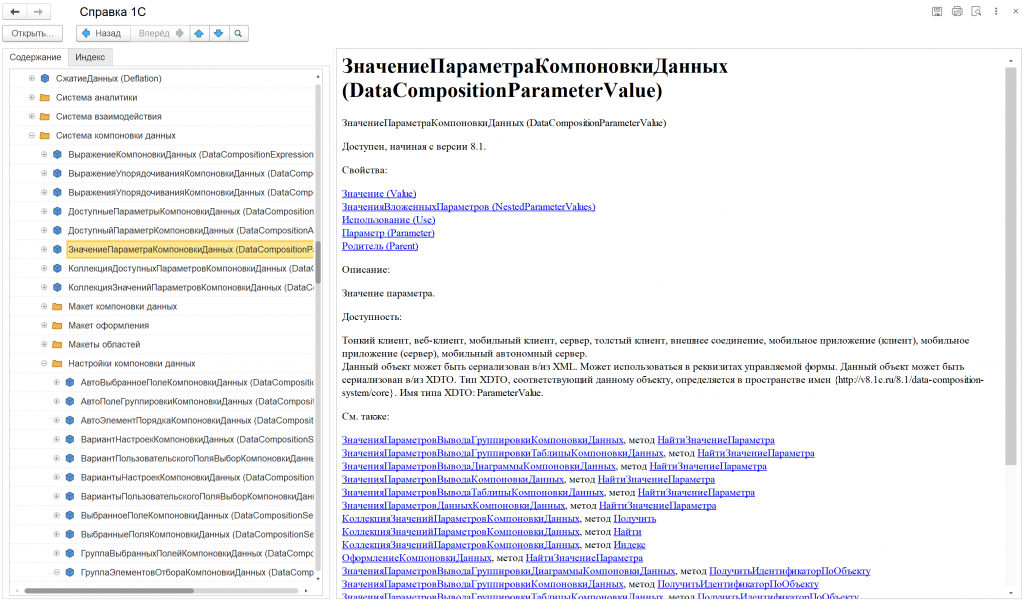Click the back arrow in title bar
This screenshot has width=1024, height=602.
pos(15,12)
